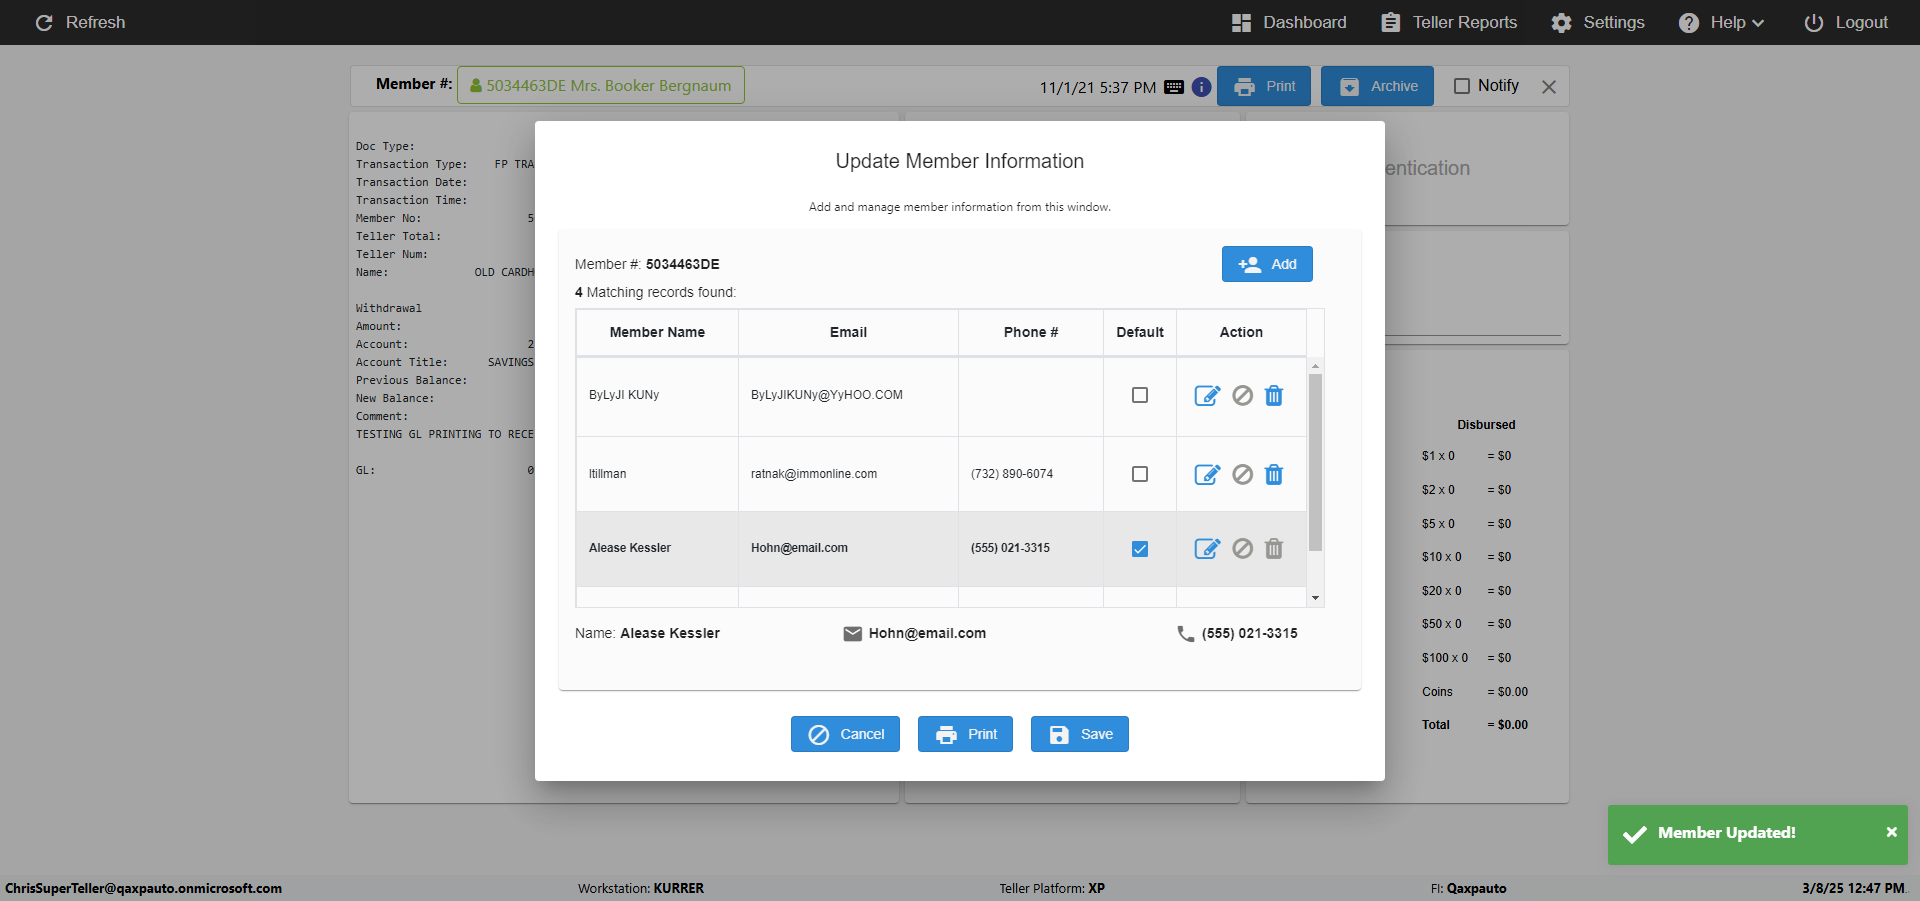The height and width of the screenshot is (901, 1920).
Task: Open the Dashboard page
Action: (1289, 22)
